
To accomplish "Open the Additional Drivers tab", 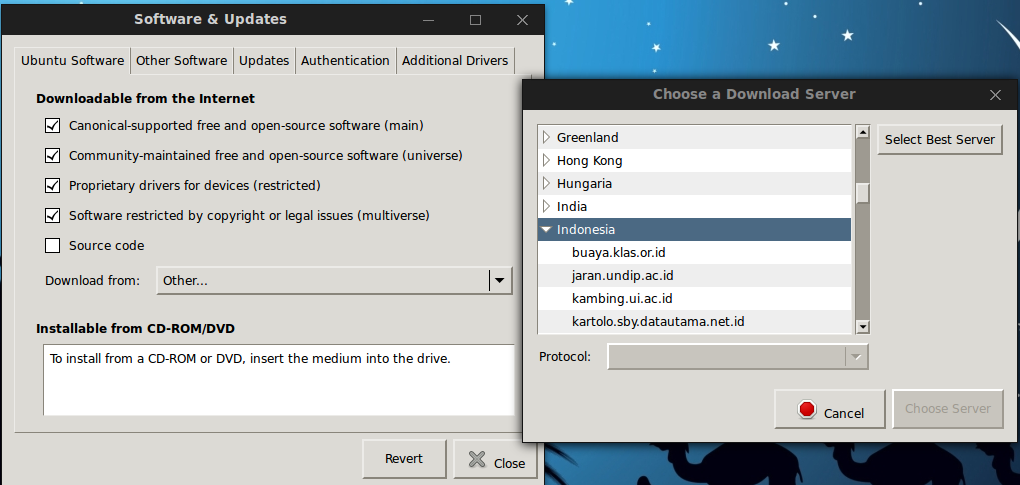I will click(455, 60).
